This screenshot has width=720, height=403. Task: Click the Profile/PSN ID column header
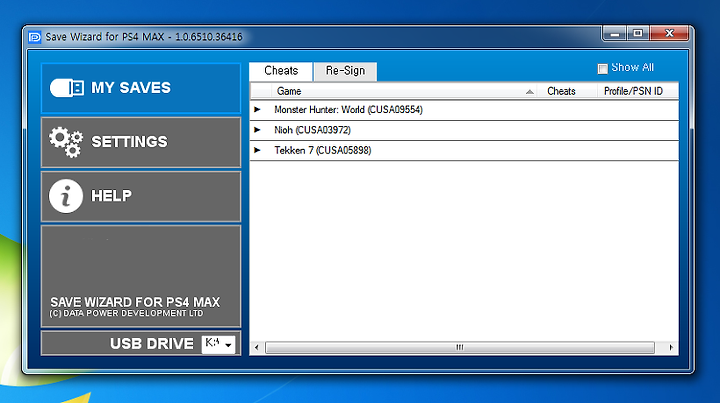click(x=638, y=91)
